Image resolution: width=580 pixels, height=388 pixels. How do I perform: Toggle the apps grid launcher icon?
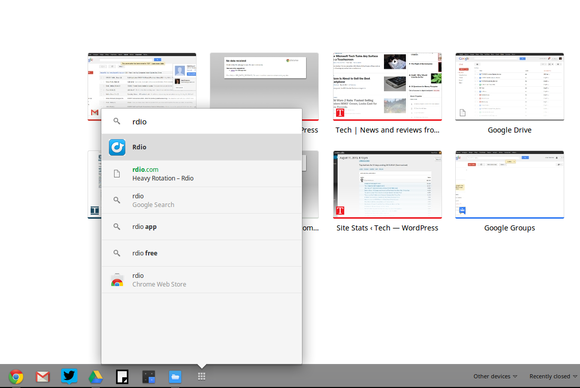click(x=202, y=377)
